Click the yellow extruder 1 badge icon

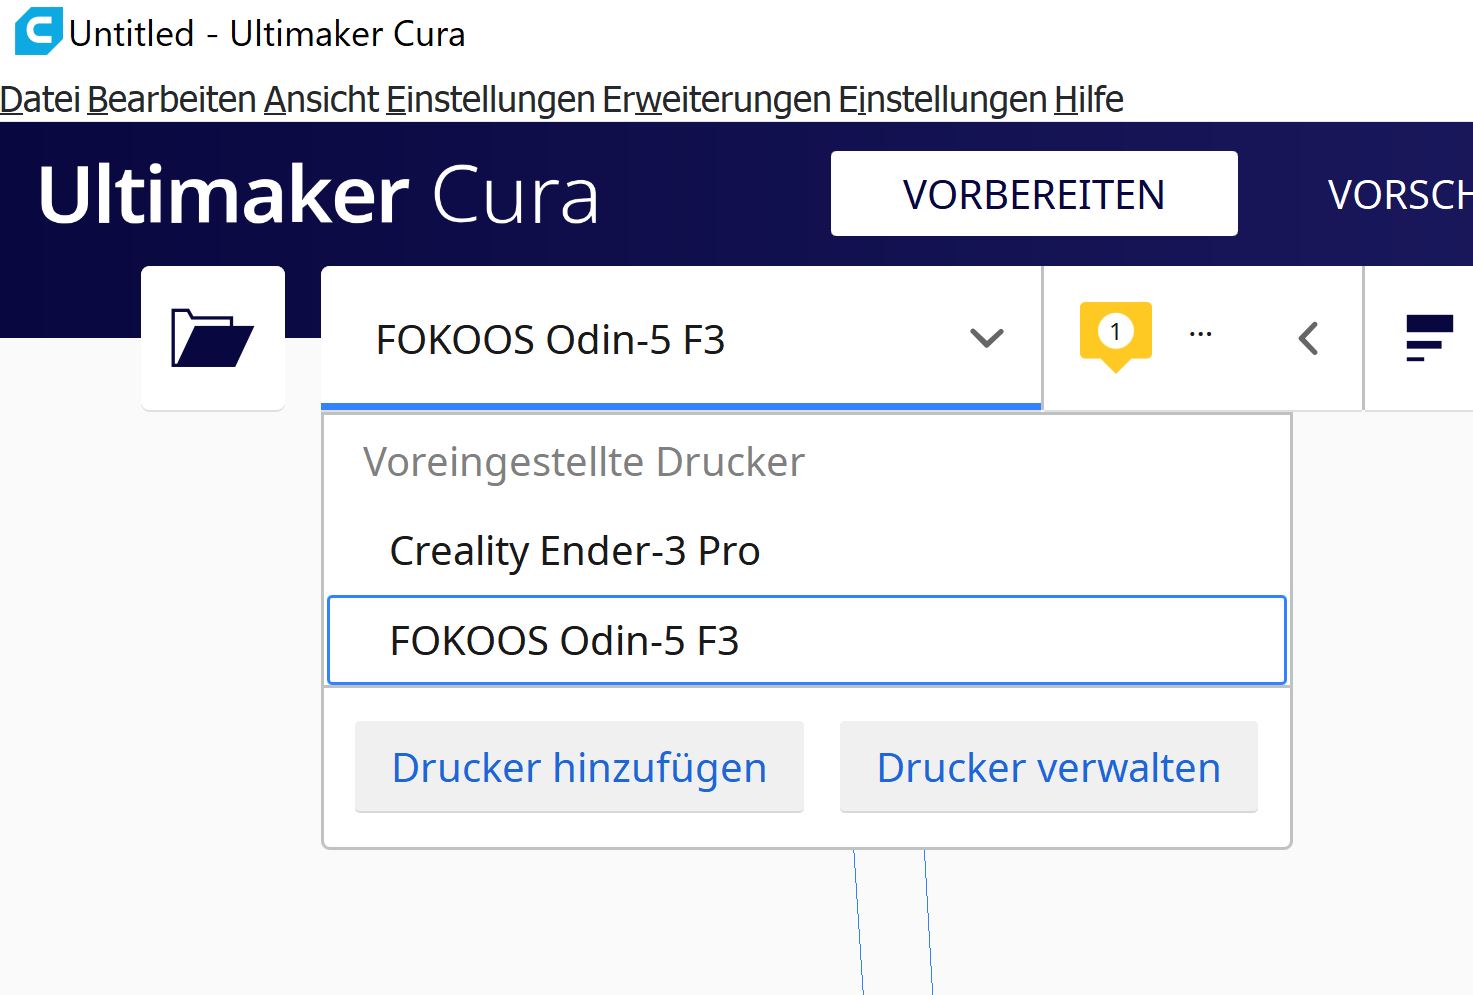[1115, 336]
